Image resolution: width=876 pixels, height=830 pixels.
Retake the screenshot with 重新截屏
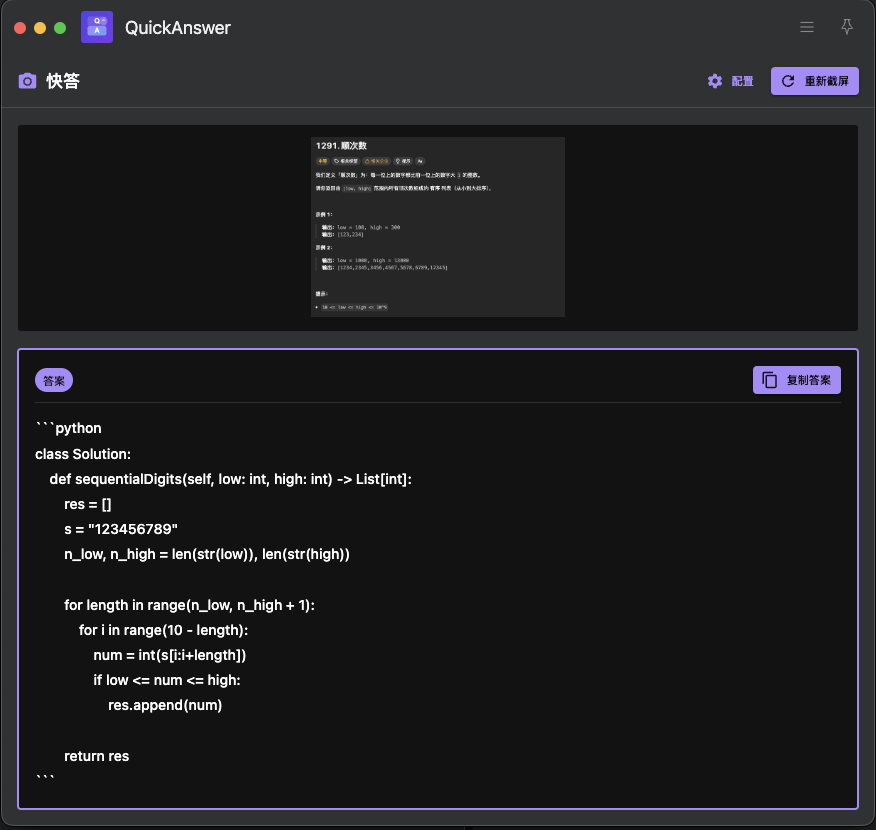(x=814, y=81)
